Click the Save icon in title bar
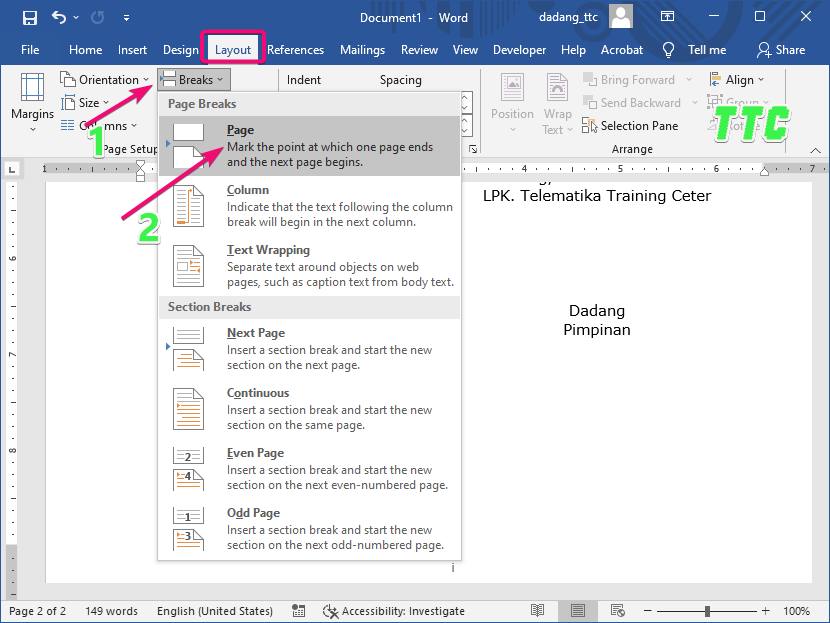This screenshot has width=830, height=623. click(x=29, y=17)
